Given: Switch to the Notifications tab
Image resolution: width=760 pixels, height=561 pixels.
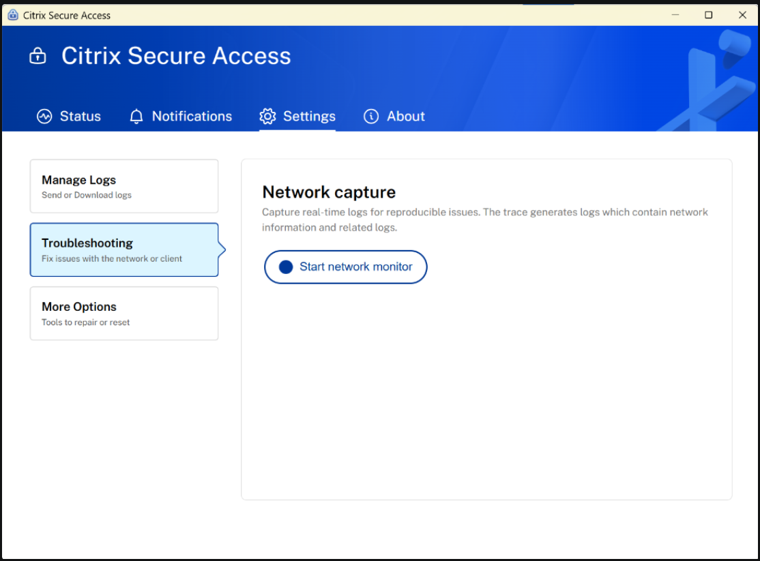Looking at the screenshot, I should point(181,116).
